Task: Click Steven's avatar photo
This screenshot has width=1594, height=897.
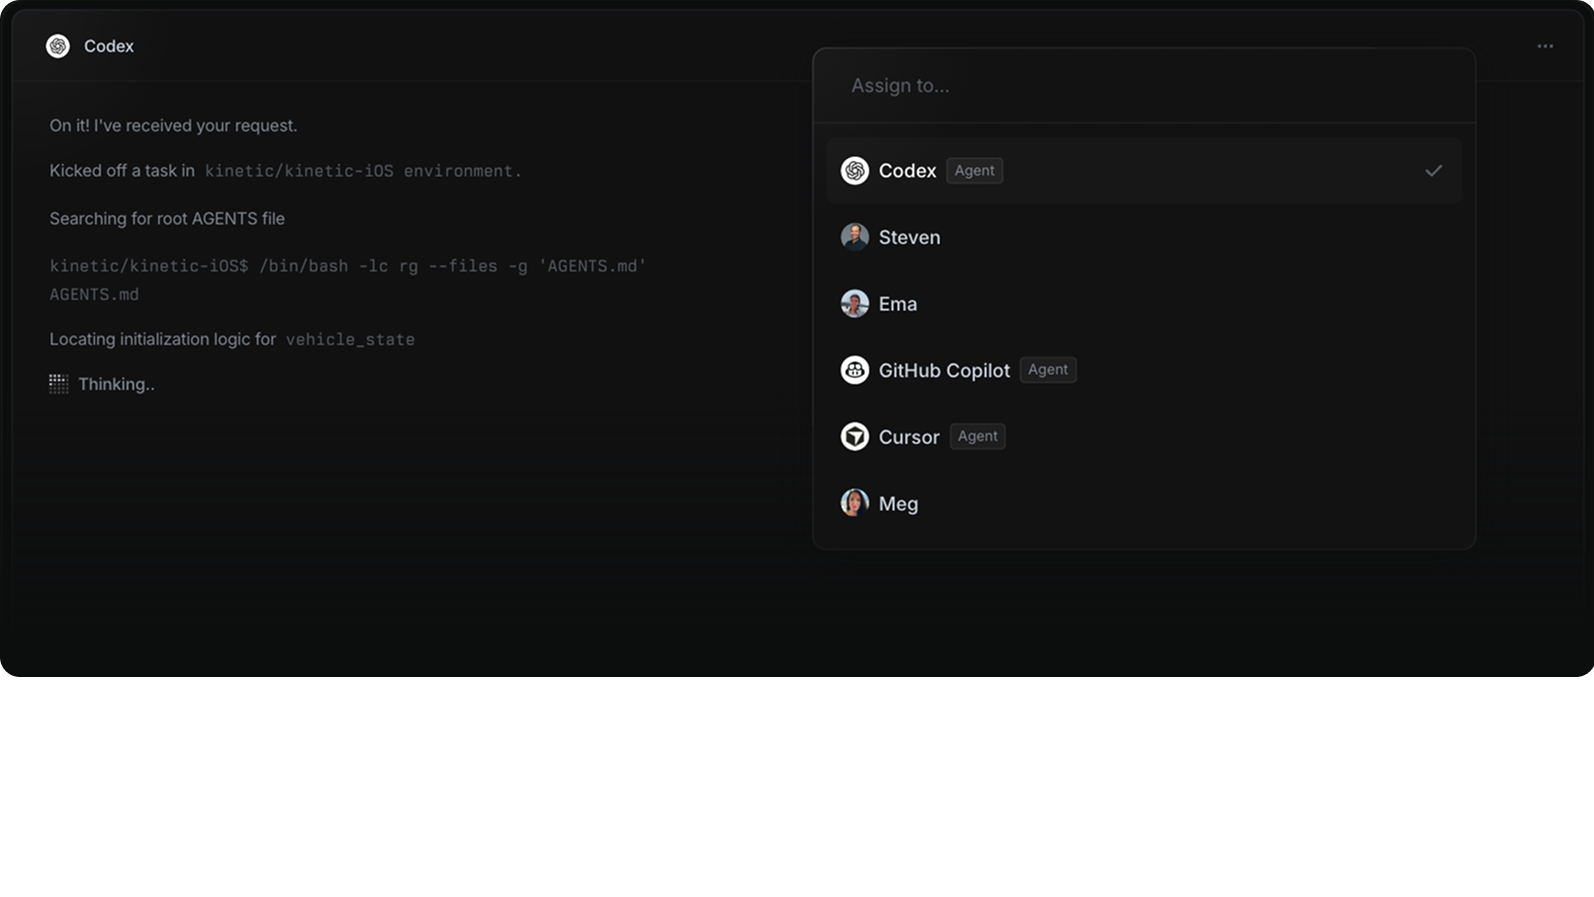Action: click(854, 237)
